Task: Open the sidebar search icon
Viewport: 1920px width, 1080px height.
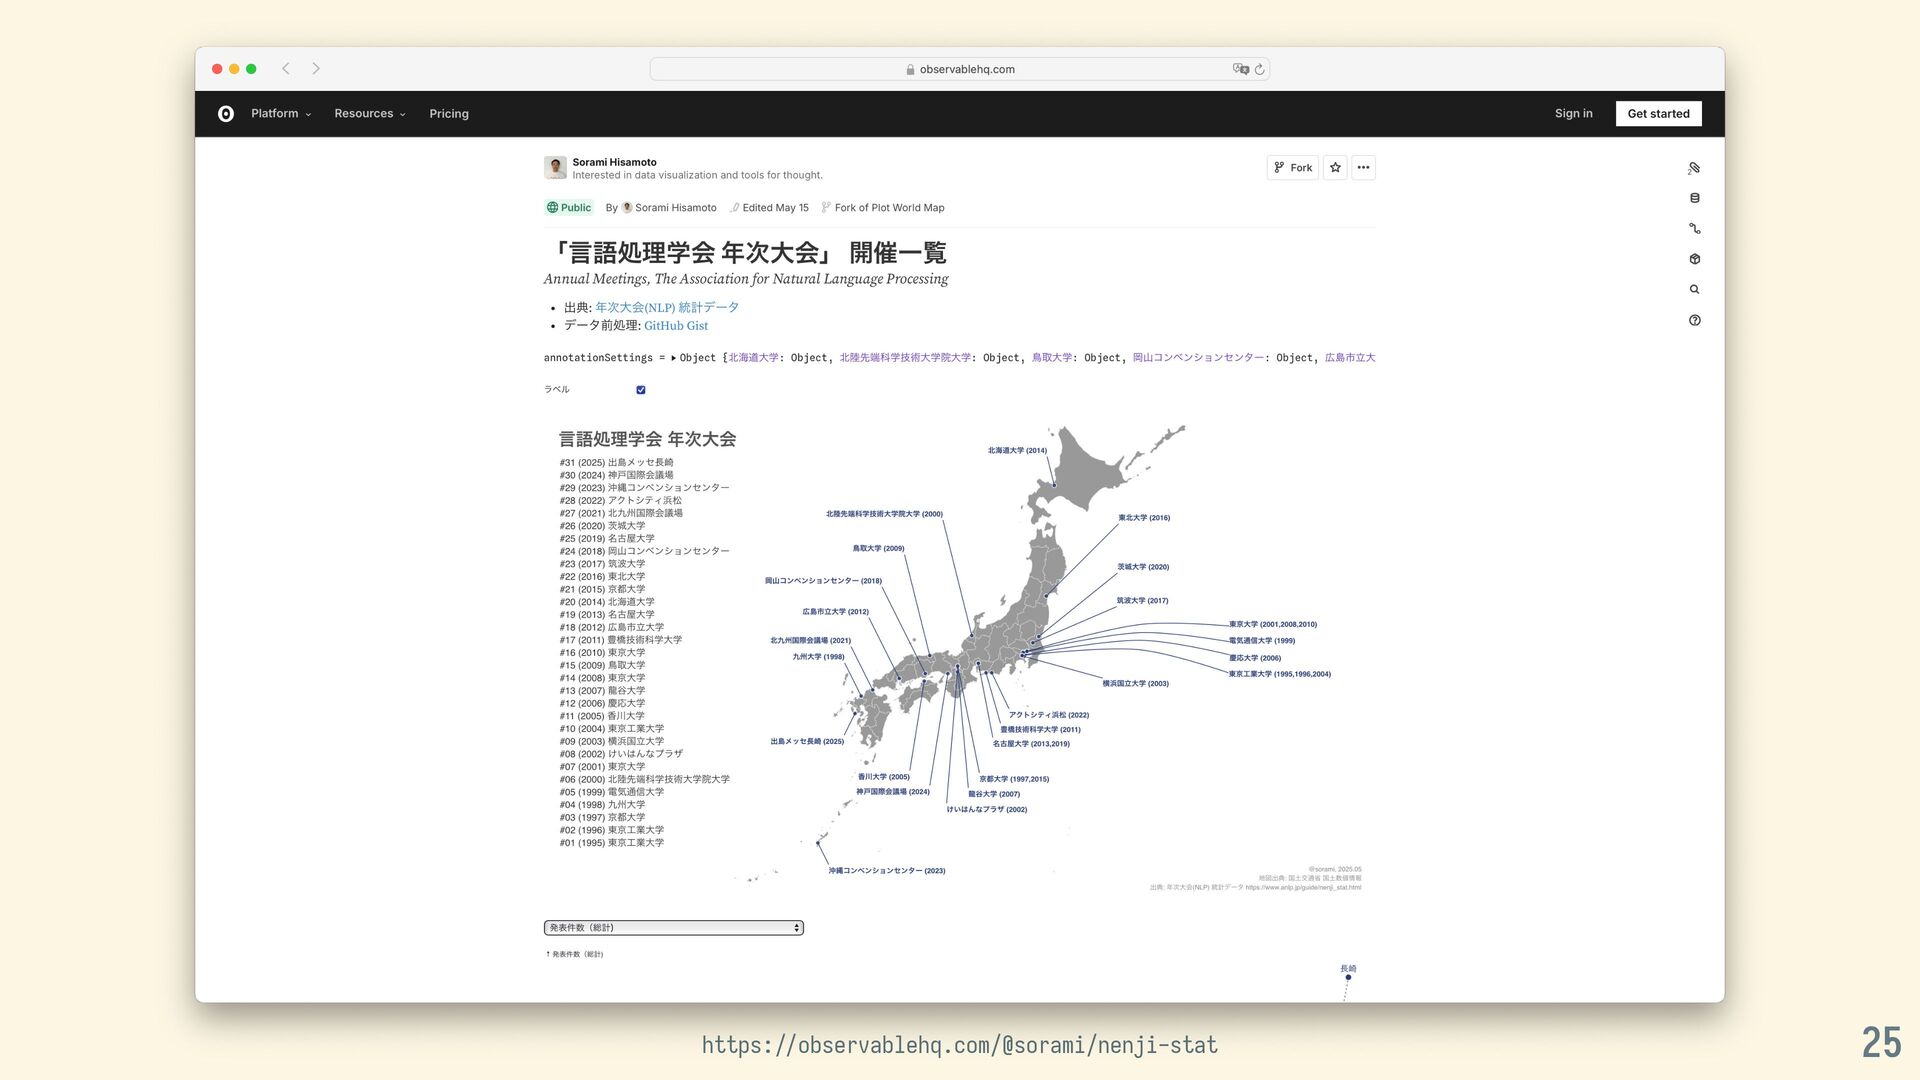Action: coord(1694,290)
